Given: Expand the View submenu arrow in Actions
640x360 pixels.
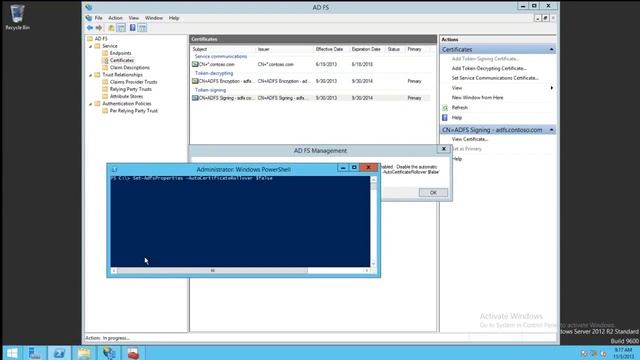Looking at the screenshot, I should (551, 88).
